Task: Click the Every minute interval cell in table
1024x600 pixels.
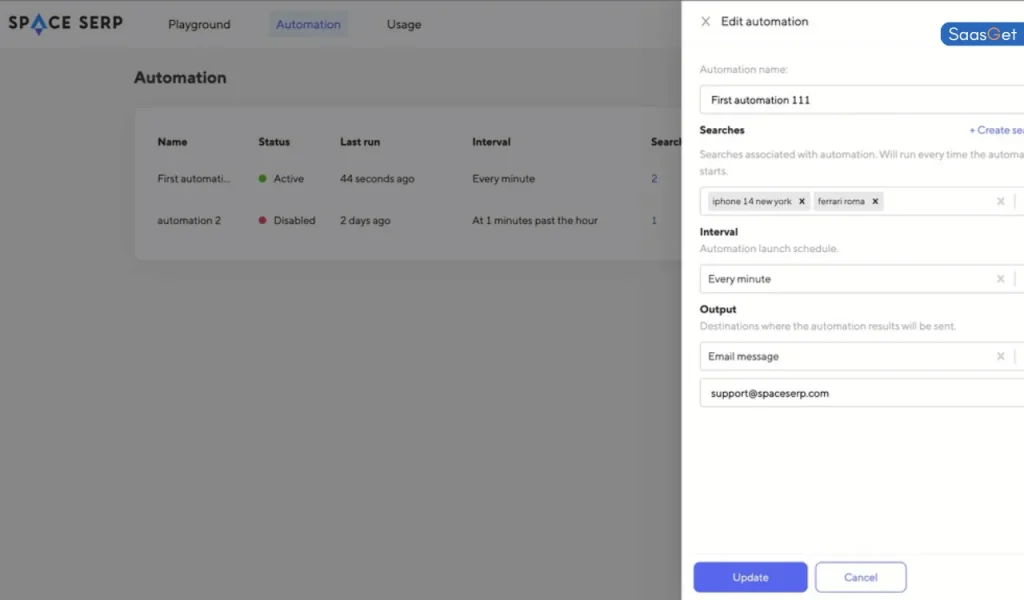Action: (504, 178)
